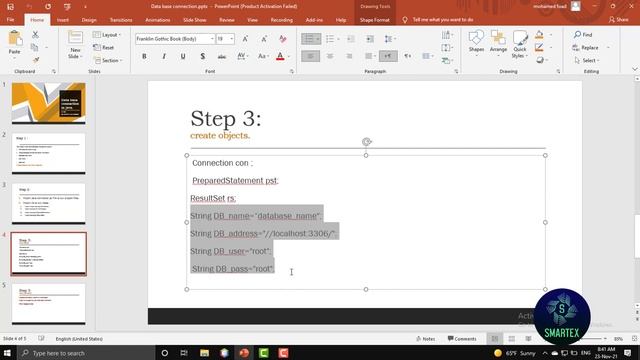Activate the Format Painter brush
640x360 pixels.
(x=35, y=60)
